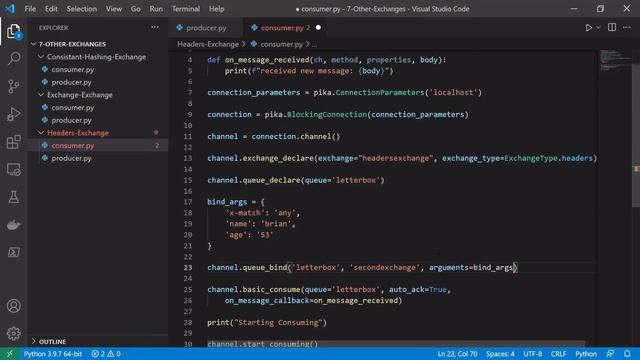
Task: Open the Docker view
Action: 13,225
